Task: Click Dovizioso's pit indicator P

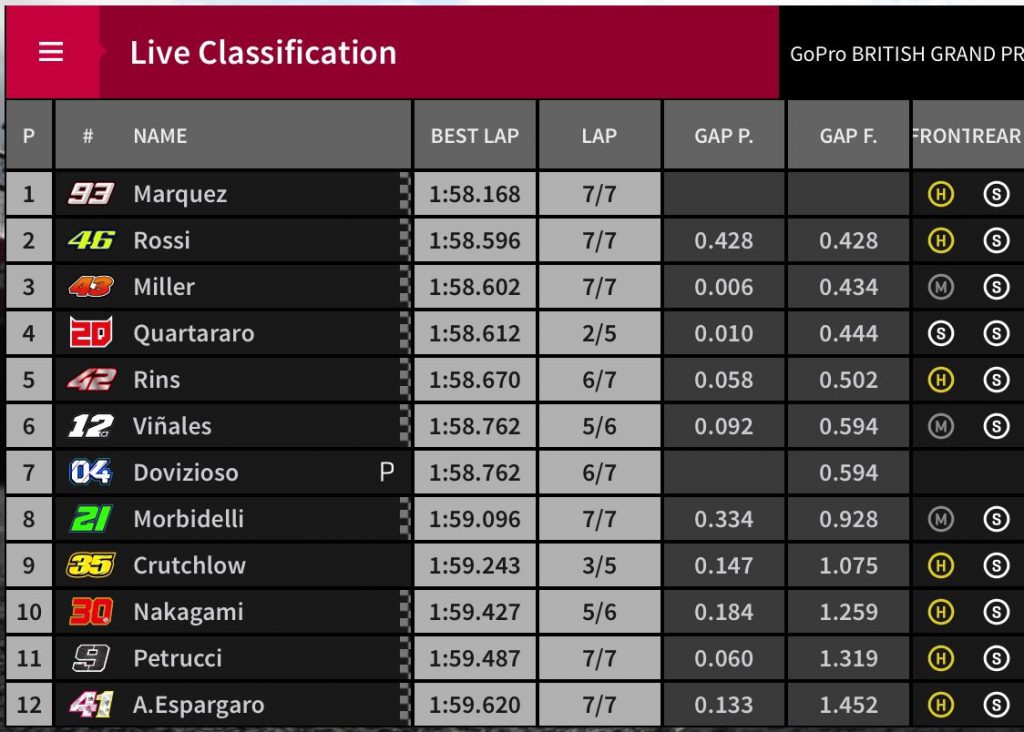Action: [x=387, y=472]
